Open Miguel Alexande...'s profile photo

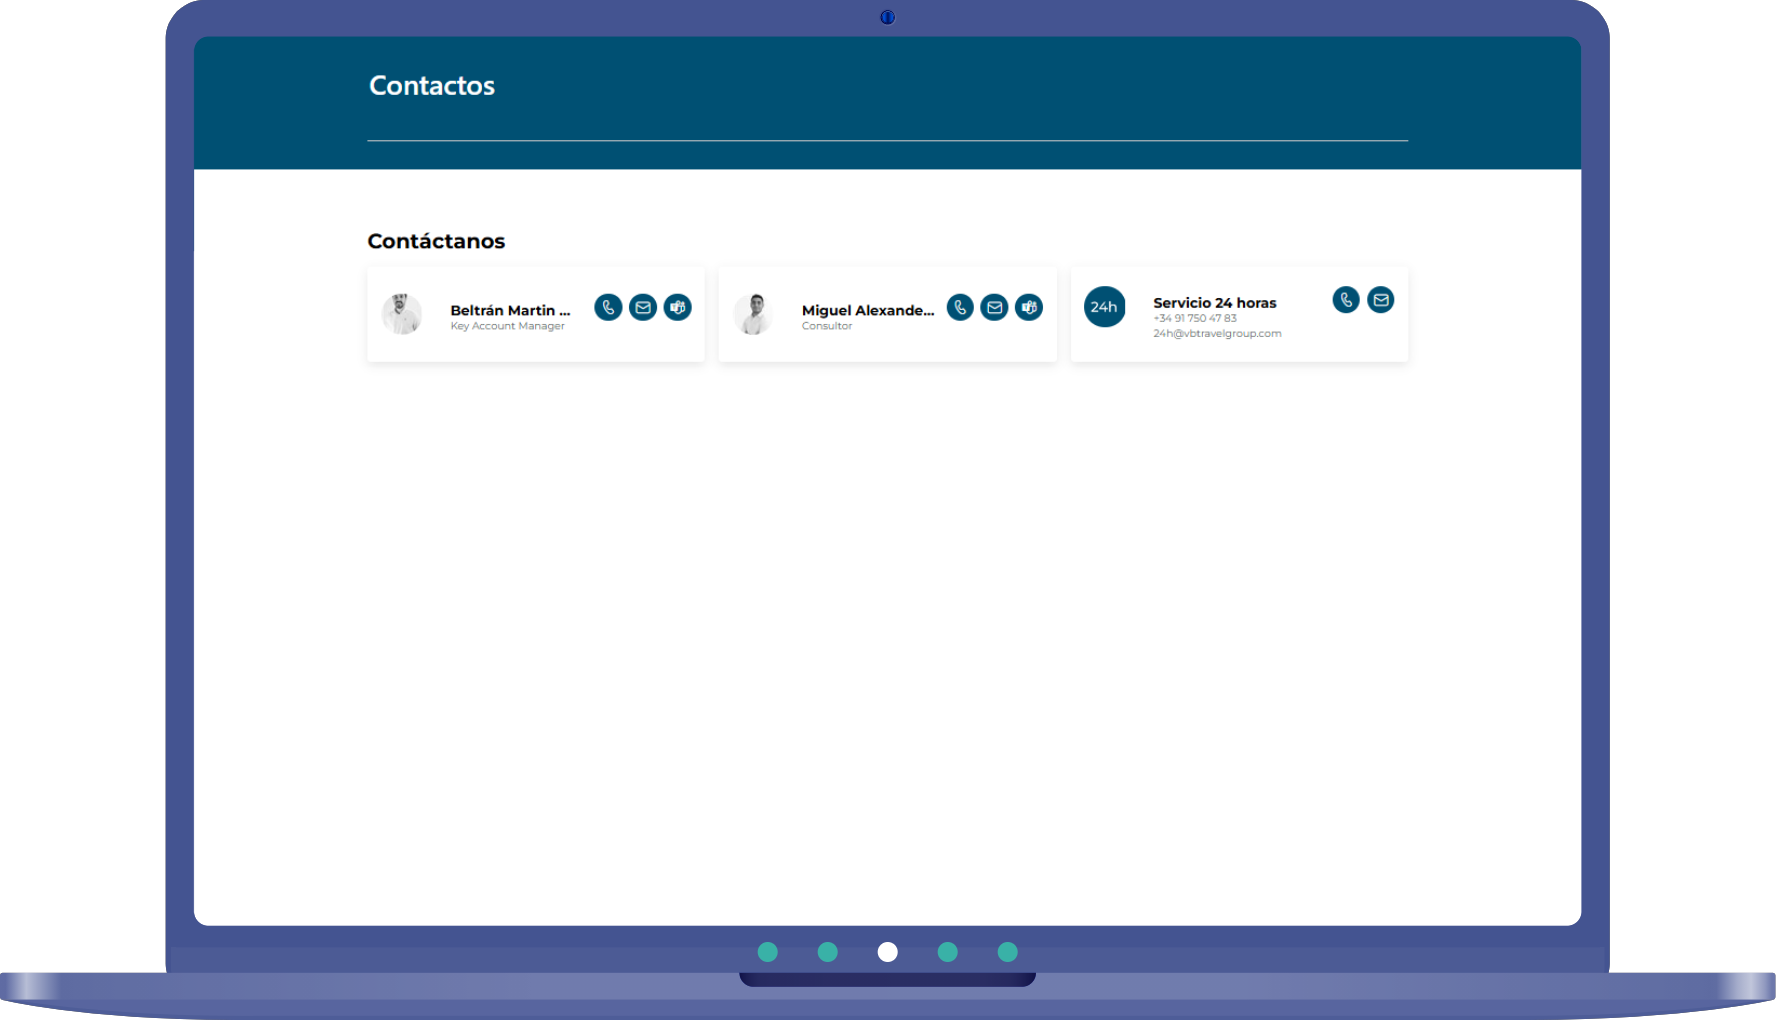[754, 314]
